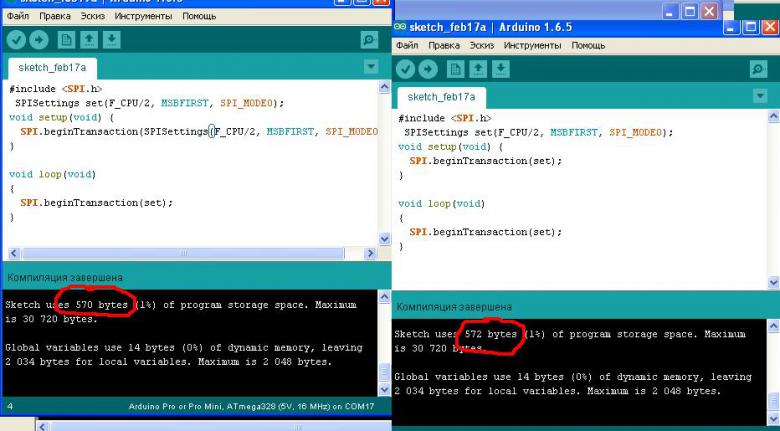Open Файл menu in right window
780x431 pixels.
[x=407, y=45]
